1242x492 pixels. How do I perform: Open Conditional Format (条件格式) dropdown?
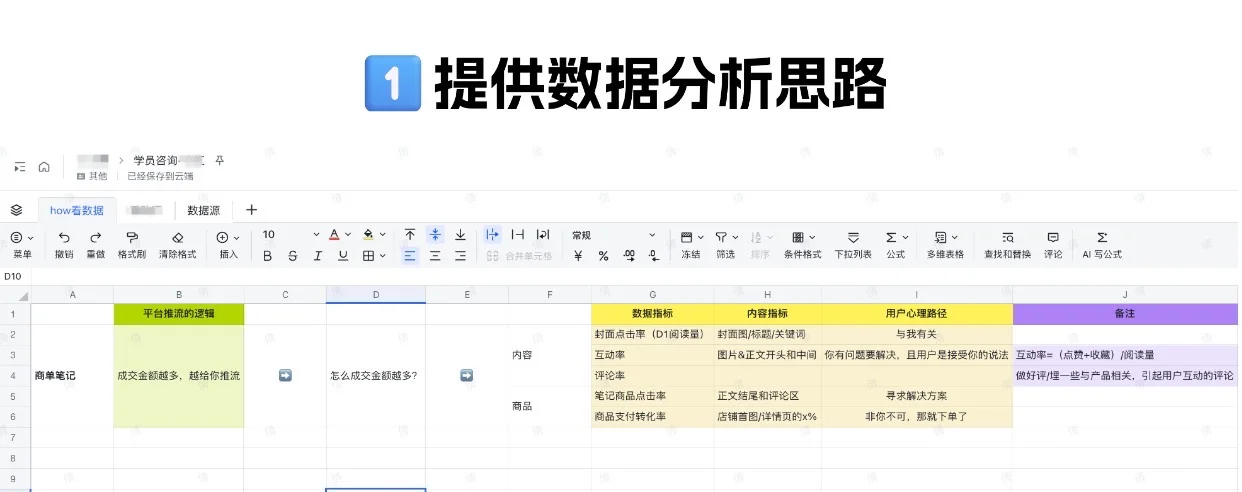click(802, 244)
